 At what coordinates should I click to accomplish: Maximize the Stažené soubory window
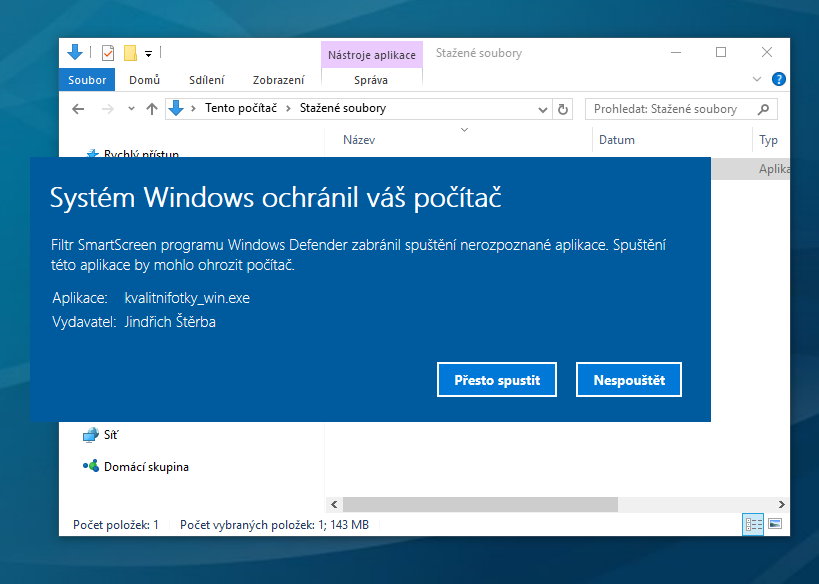point(721,52)
